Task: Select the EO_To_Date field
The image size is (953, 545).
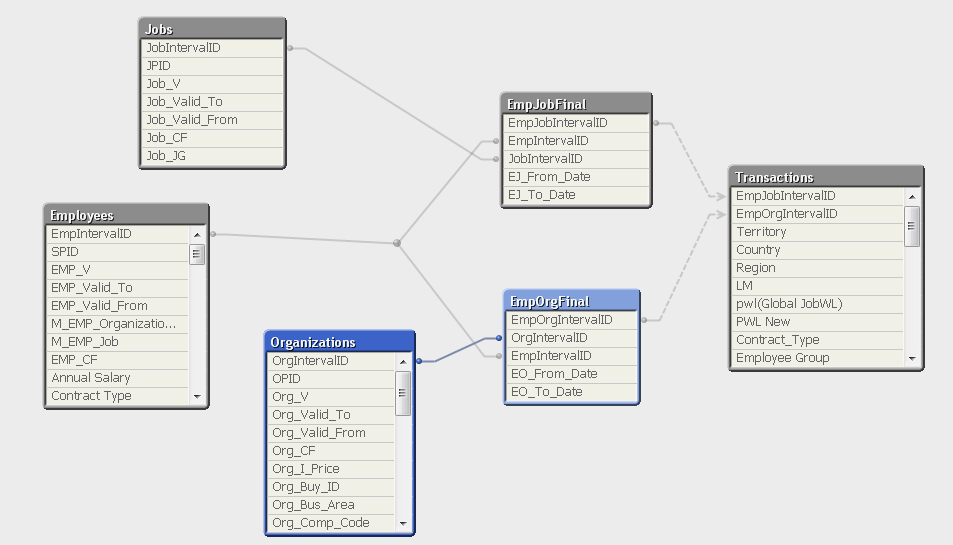Action: [x=572, y=392]
